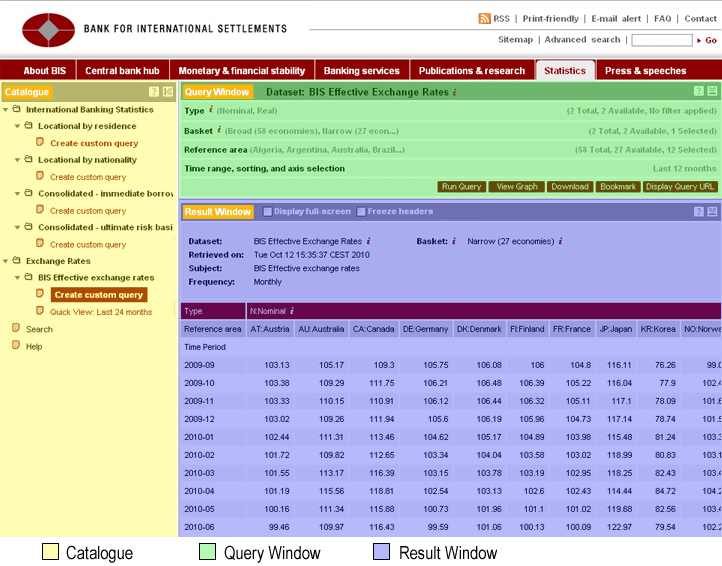722x566 pixels.
Task: Click the info icon after Narrow (27 economies)
Action: click(560, 241)
